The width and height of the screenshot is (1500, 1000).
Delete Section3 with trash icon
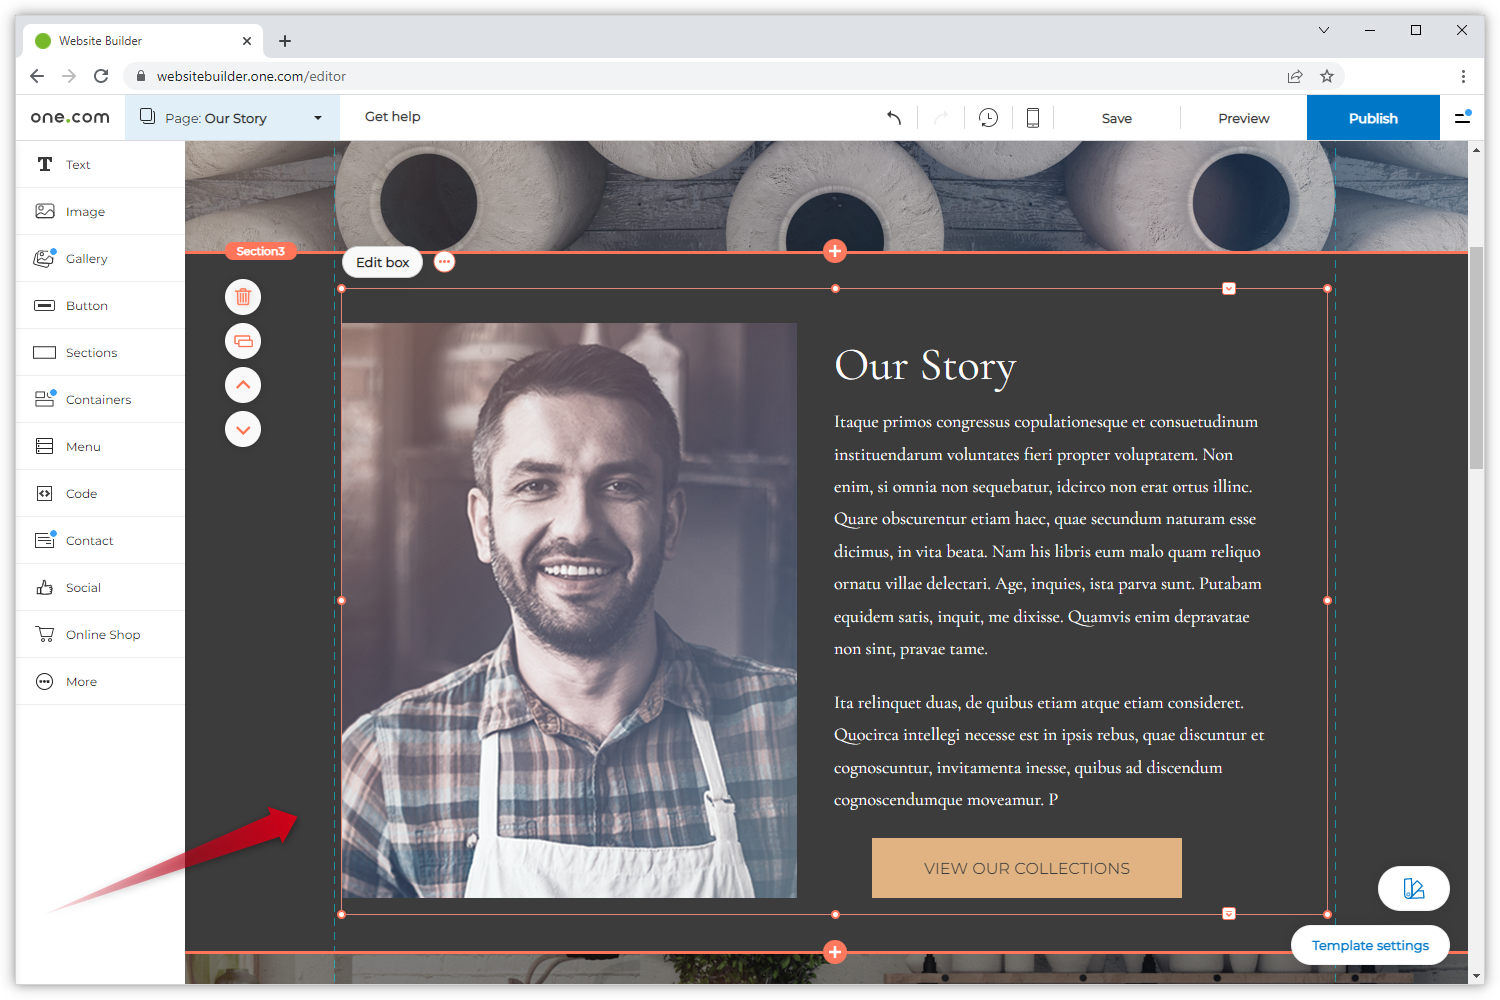243,297
